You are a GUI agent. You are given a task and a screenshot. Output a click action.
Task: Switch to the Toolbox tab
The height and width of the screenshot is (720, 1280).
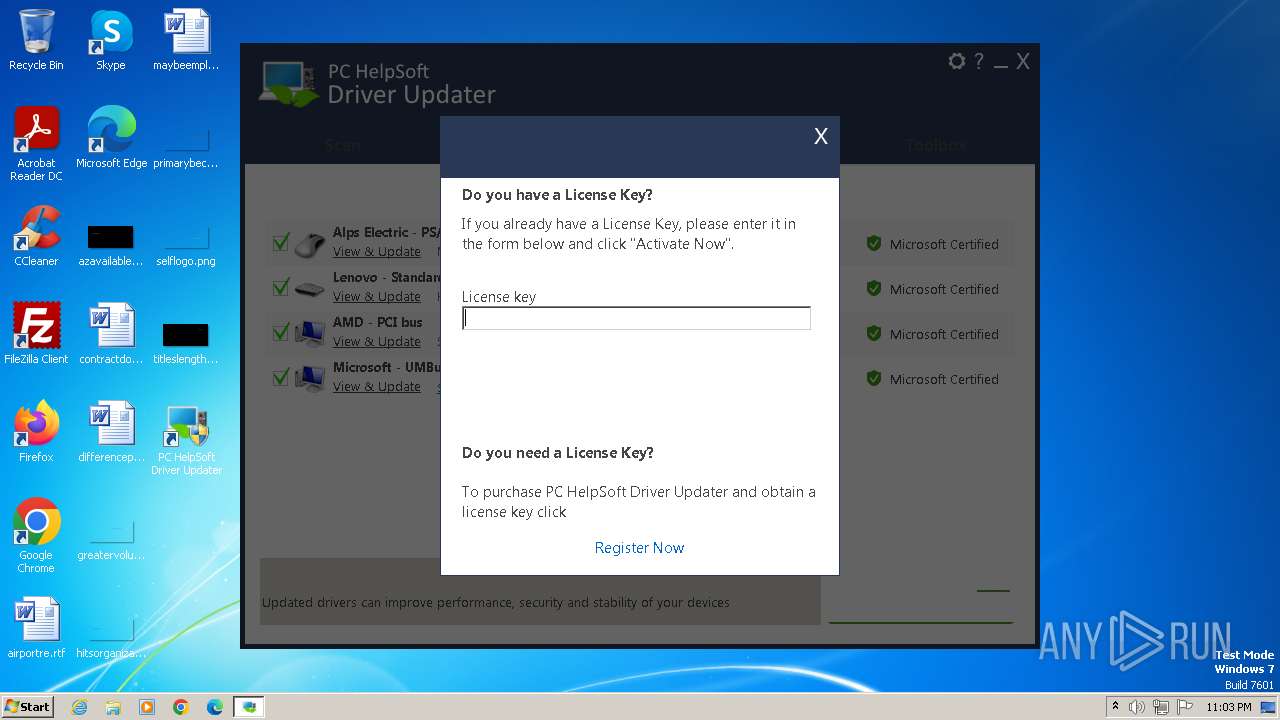[x=936, y=145]
